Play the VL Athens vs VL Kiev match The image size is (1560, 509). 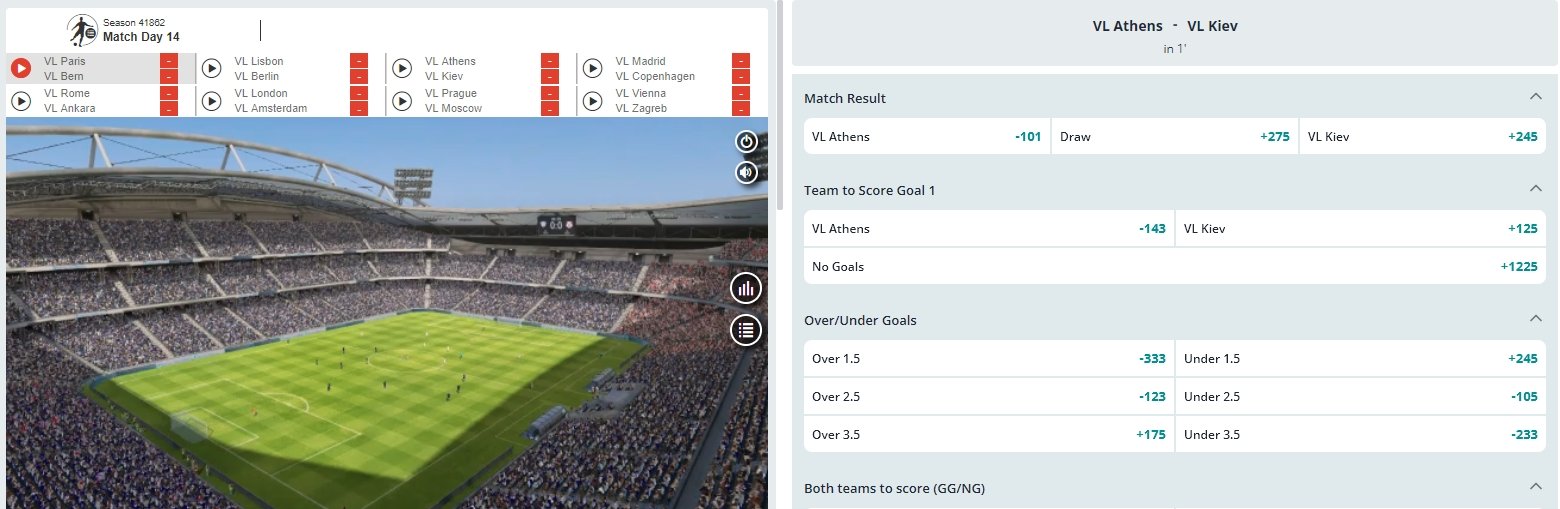402,68
